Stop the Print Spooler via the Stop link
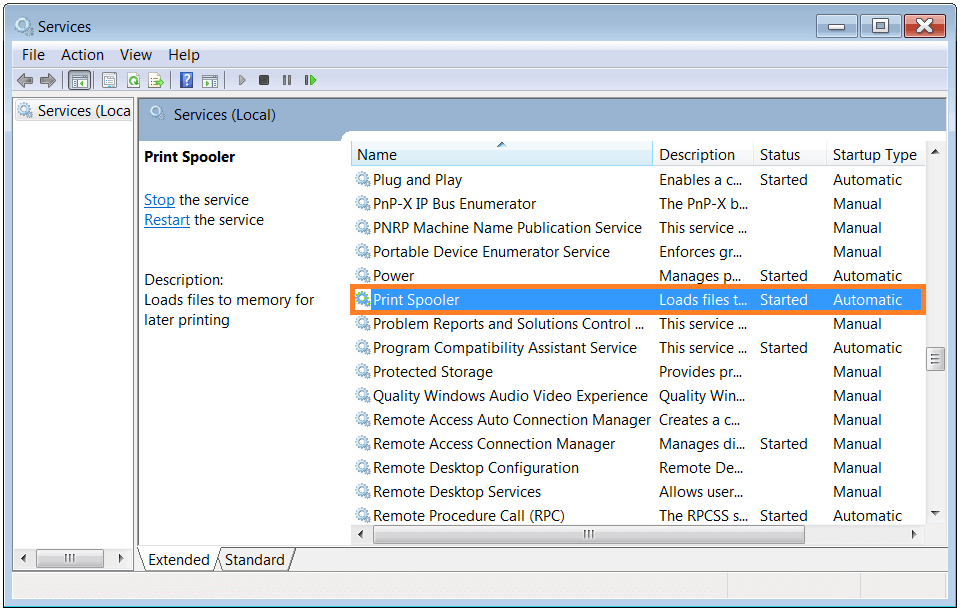 click(x=159, y=200)
